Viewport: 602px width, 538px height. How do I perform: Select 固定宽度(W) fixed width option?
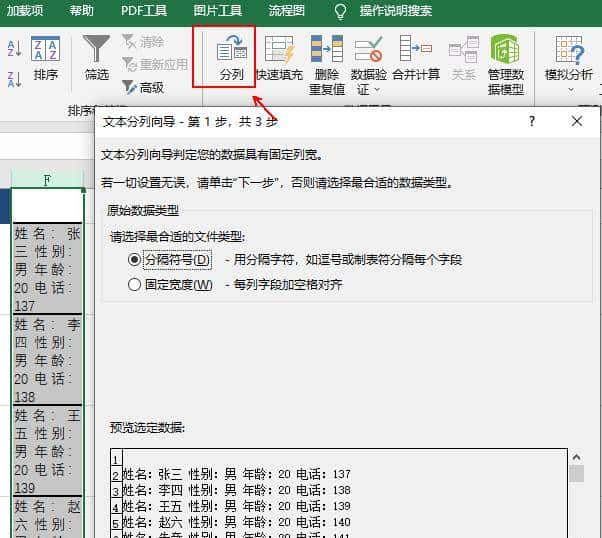134,285
